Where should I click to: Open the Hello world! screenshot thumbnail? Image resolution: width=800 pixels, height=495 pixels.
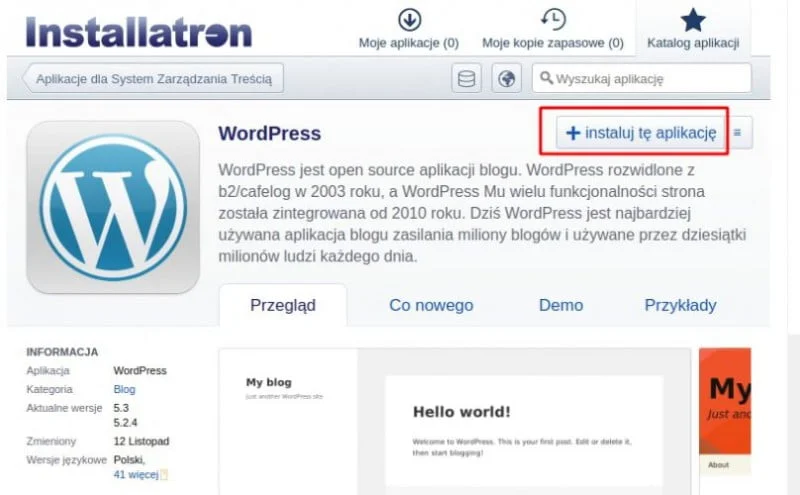click(455, 422)
